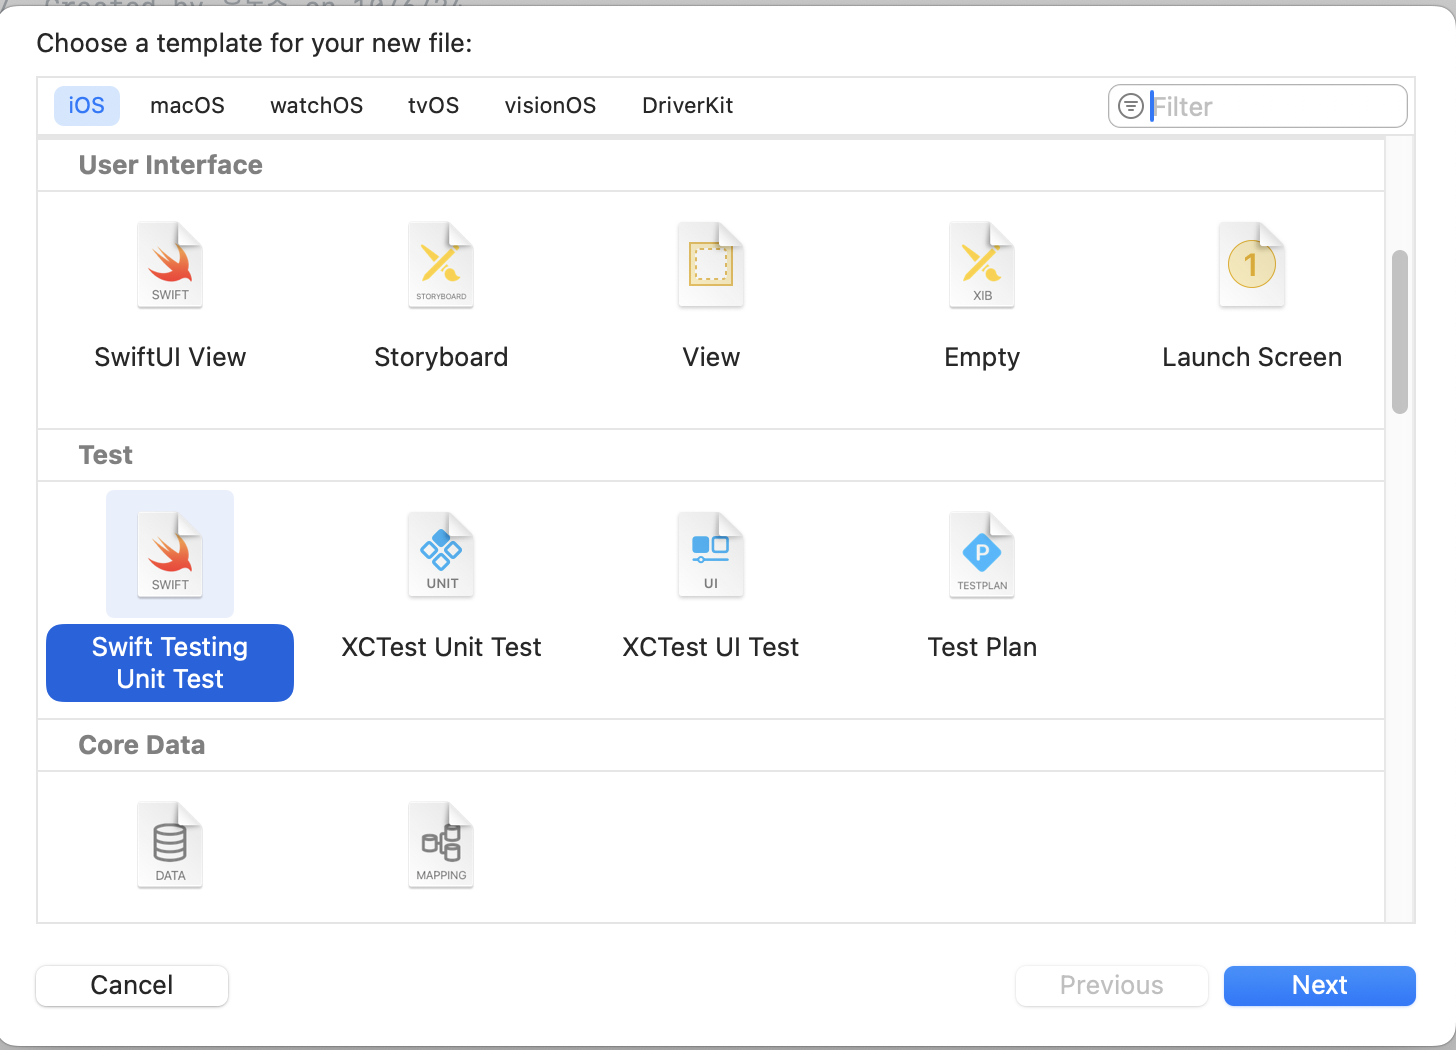The image size is (1456, 1050).
Task: Choose the XCTest UI Test icon
Action: tap(711, 555)
